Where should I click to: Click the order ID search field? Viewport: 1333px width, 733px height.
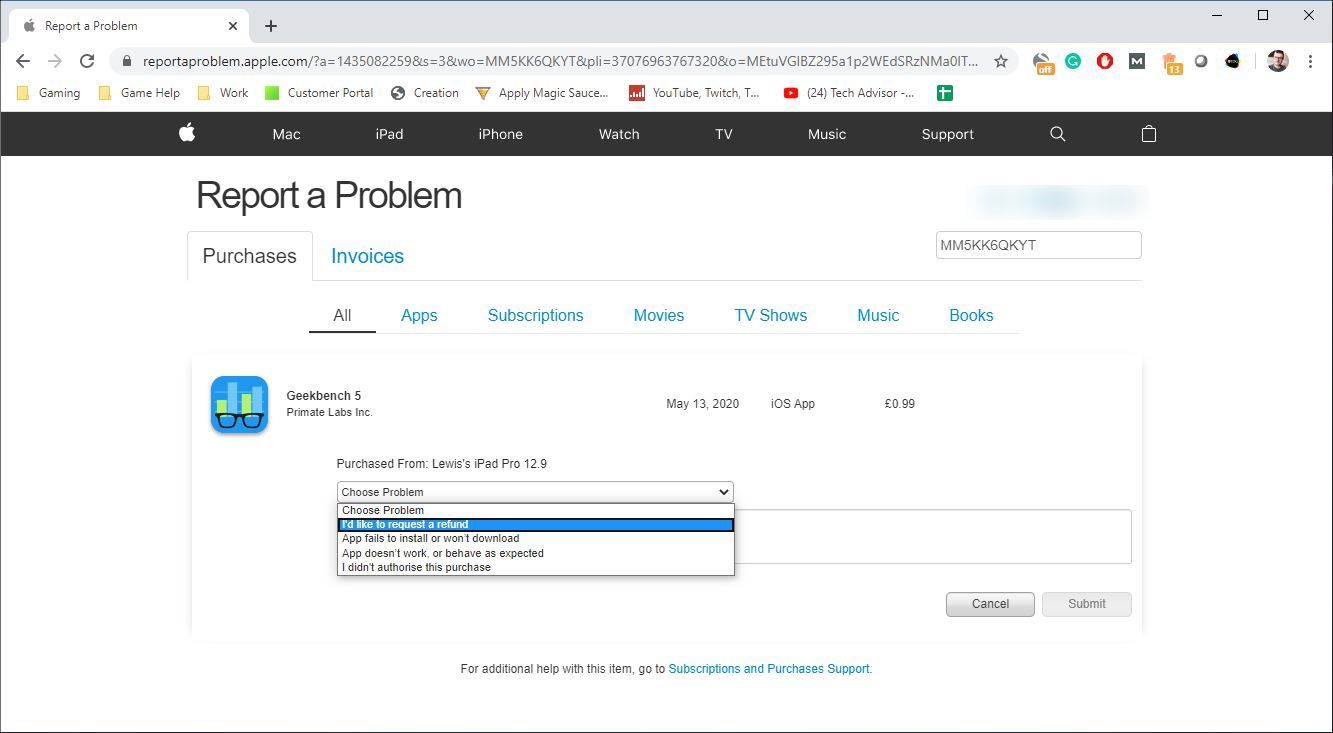(x=1037, y=245)
